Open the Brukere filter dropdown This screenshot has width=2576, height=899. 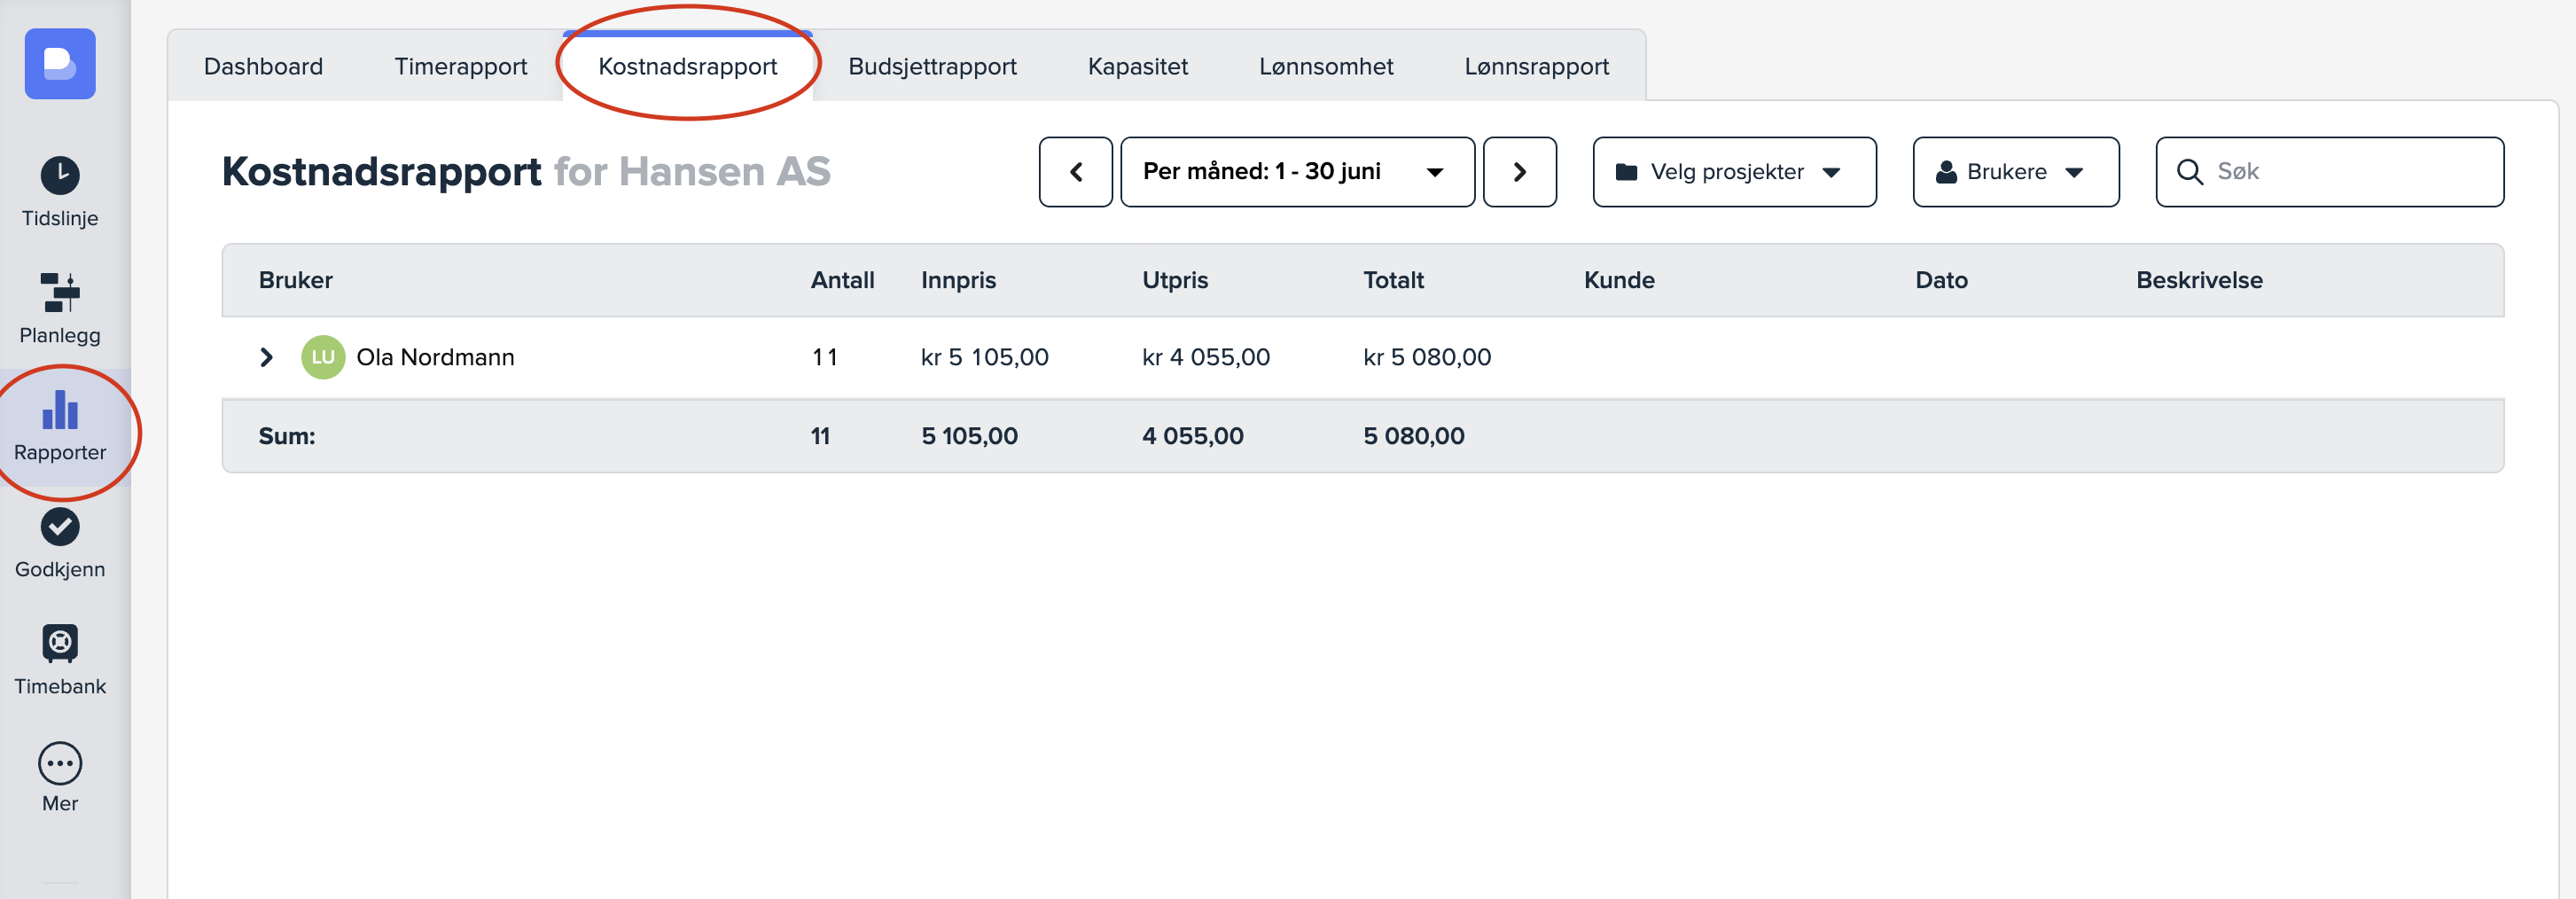(x=2014, y=172)
